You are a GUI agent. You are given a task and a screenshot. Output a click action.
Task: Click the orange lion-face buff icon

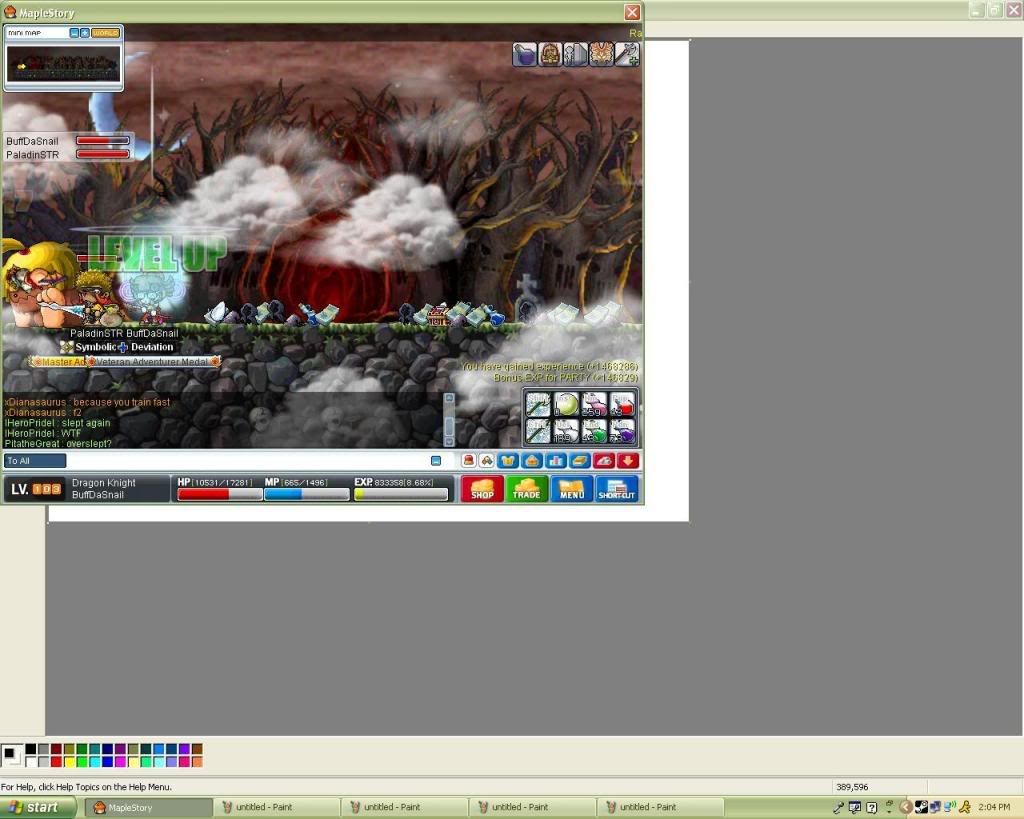click(601, 54)
